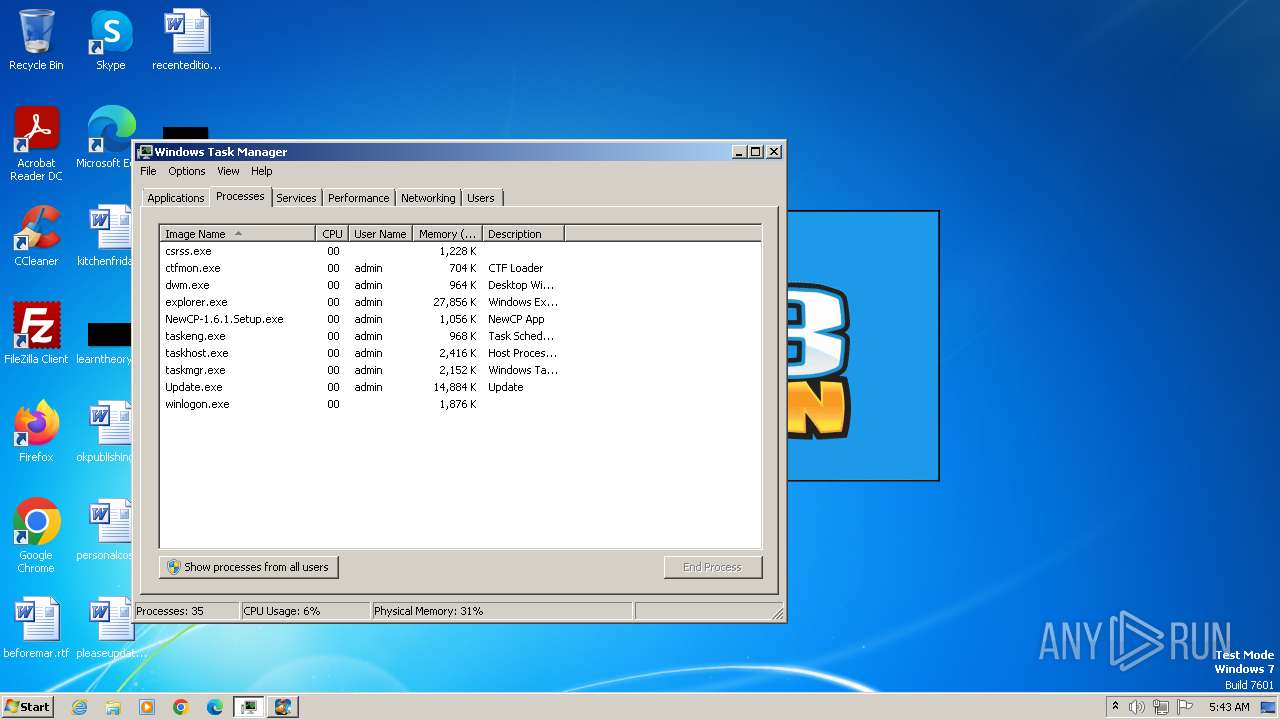This screenshot has height=720, width=1280.
Task: Open Windows Media Player taskbar icon
Action: point(147,707)
